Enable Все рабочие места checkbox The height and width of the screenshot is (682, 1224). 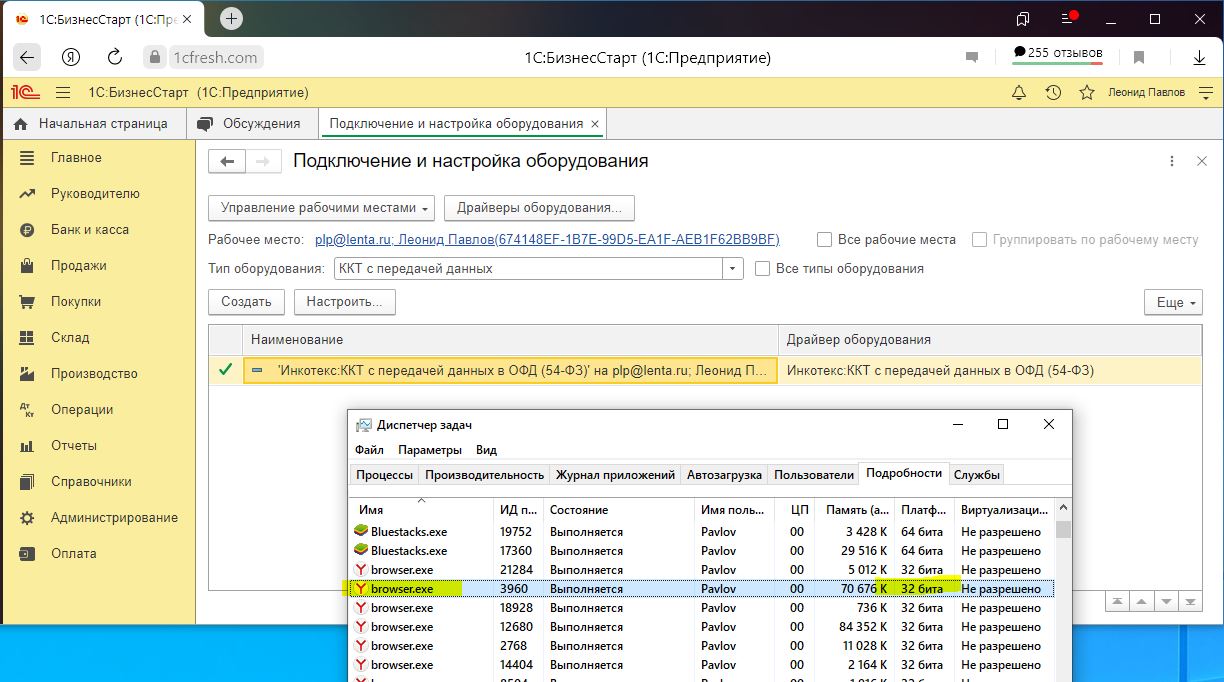825,240
